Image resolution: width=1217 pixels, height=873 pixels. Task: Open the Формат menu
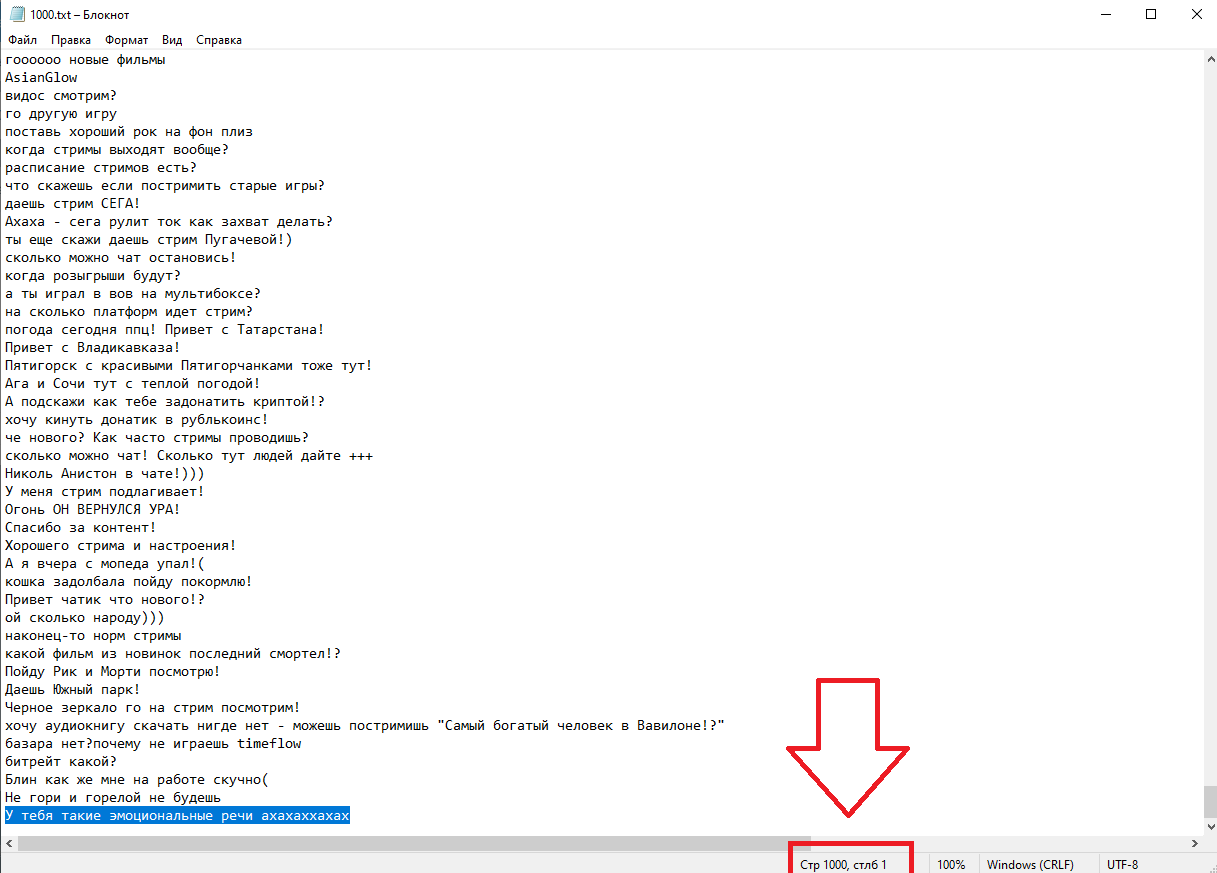point(127,40)
